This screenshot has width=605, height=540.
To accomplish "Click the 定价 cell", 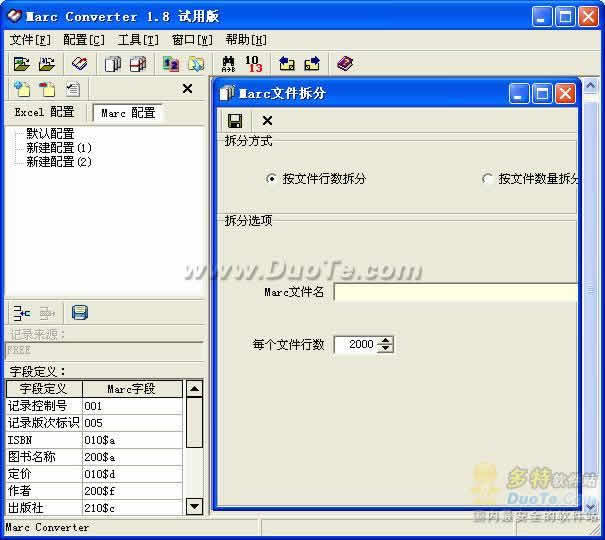I will [44, 474].
